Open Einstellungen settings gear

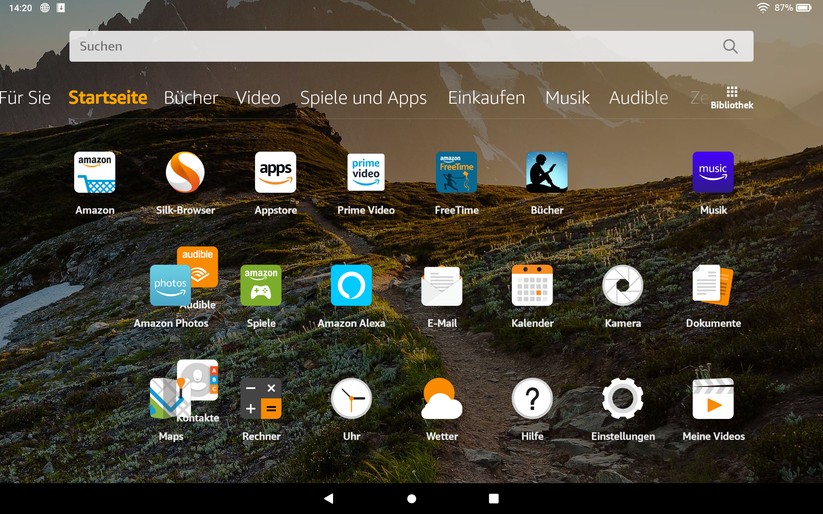point(622,399)
